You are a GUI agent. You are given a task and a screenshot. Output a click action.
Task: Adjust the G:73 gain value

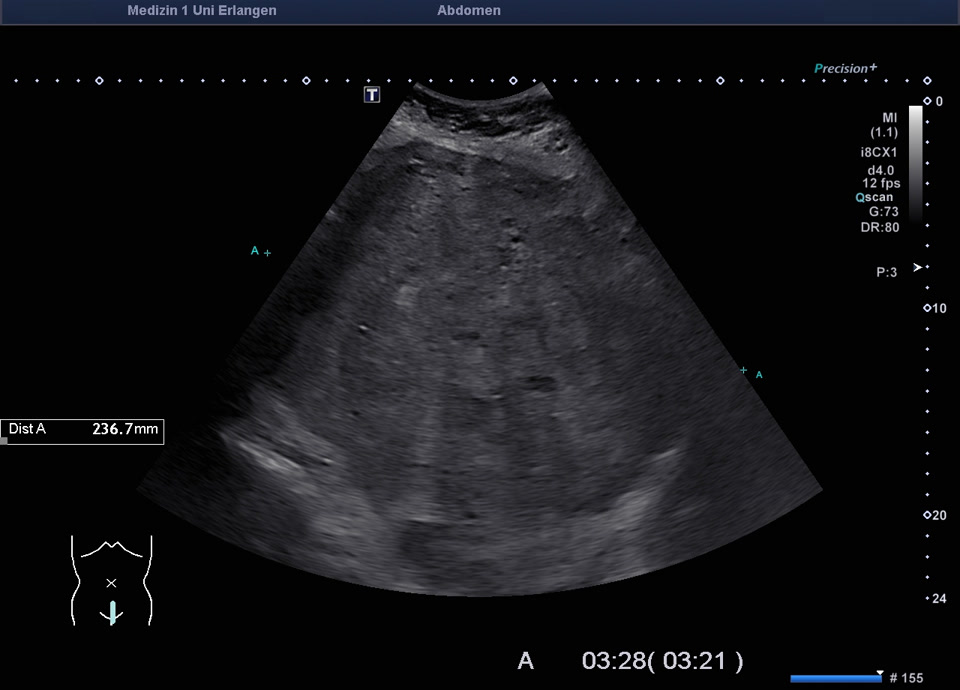pos(882,212)
